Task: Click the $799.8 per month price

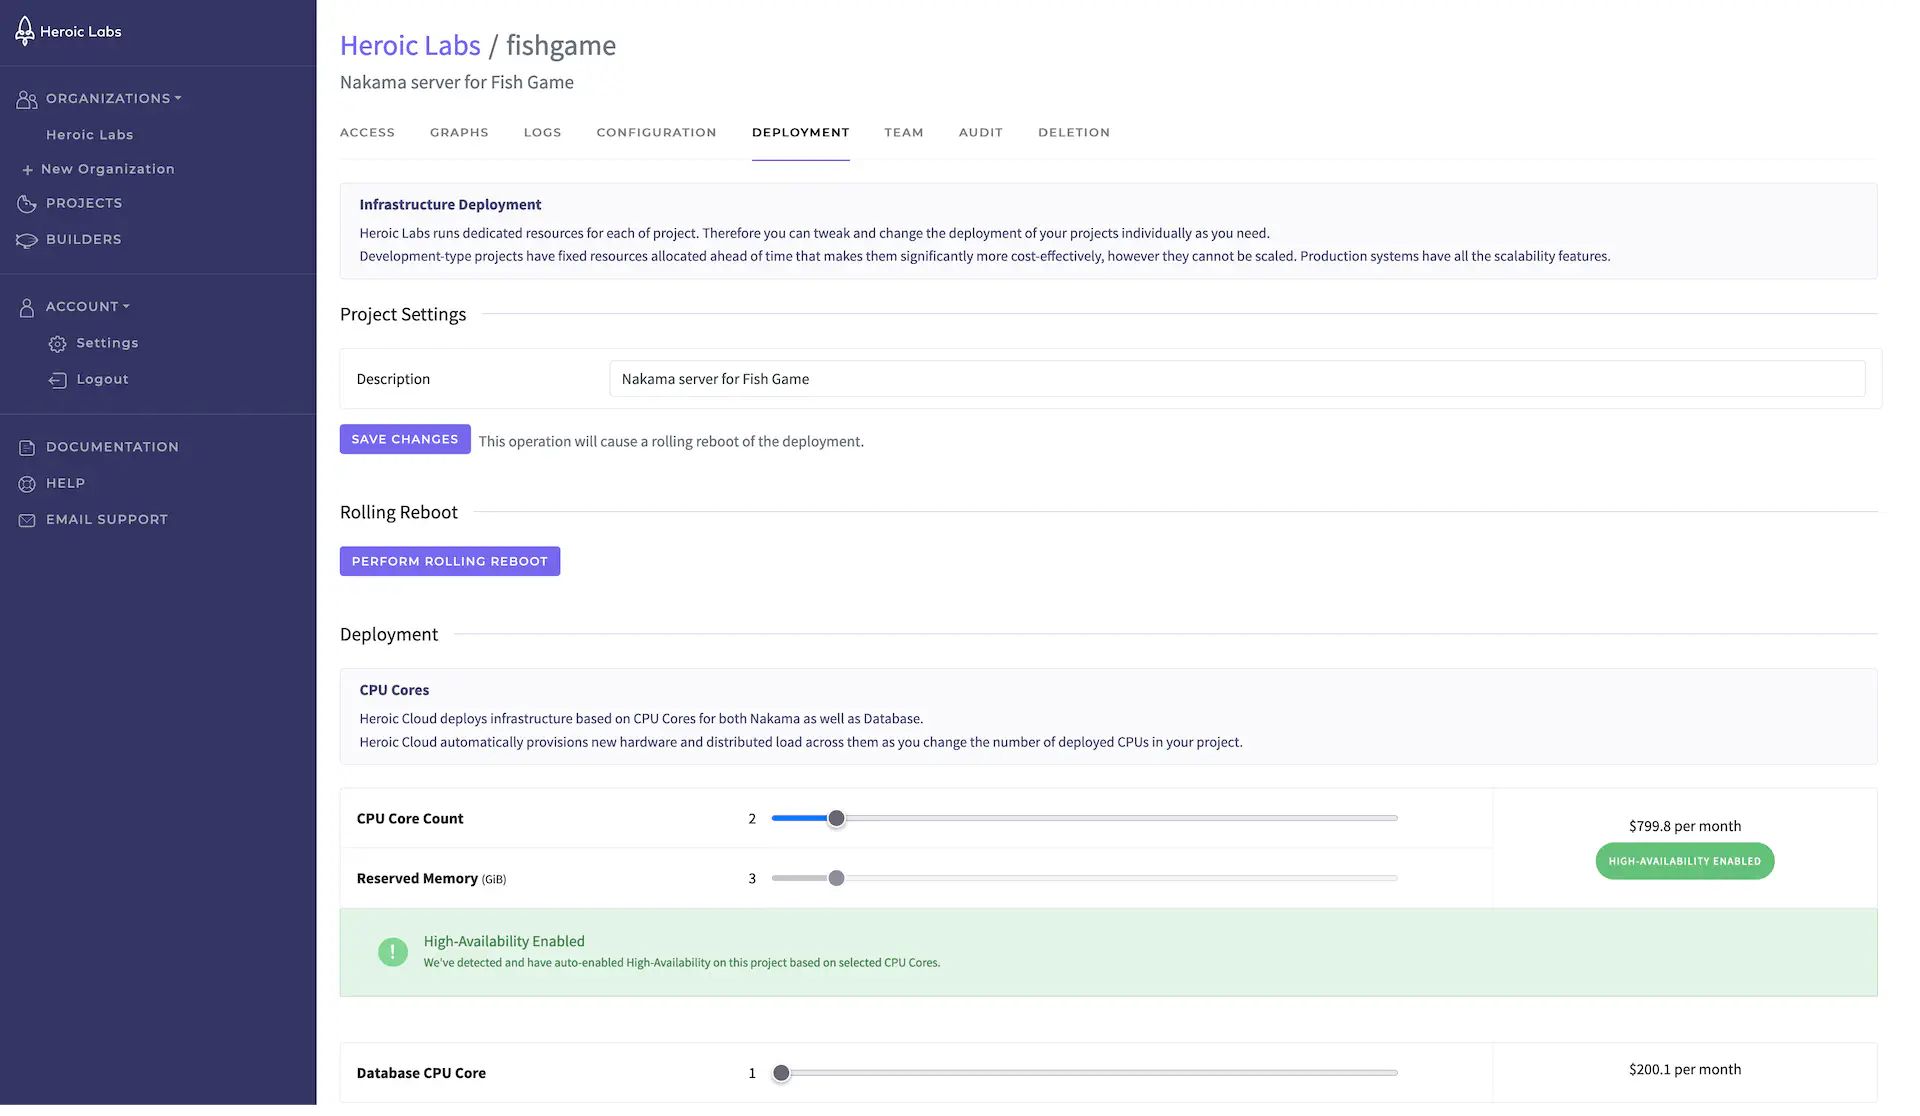Action: point(1684,826)
